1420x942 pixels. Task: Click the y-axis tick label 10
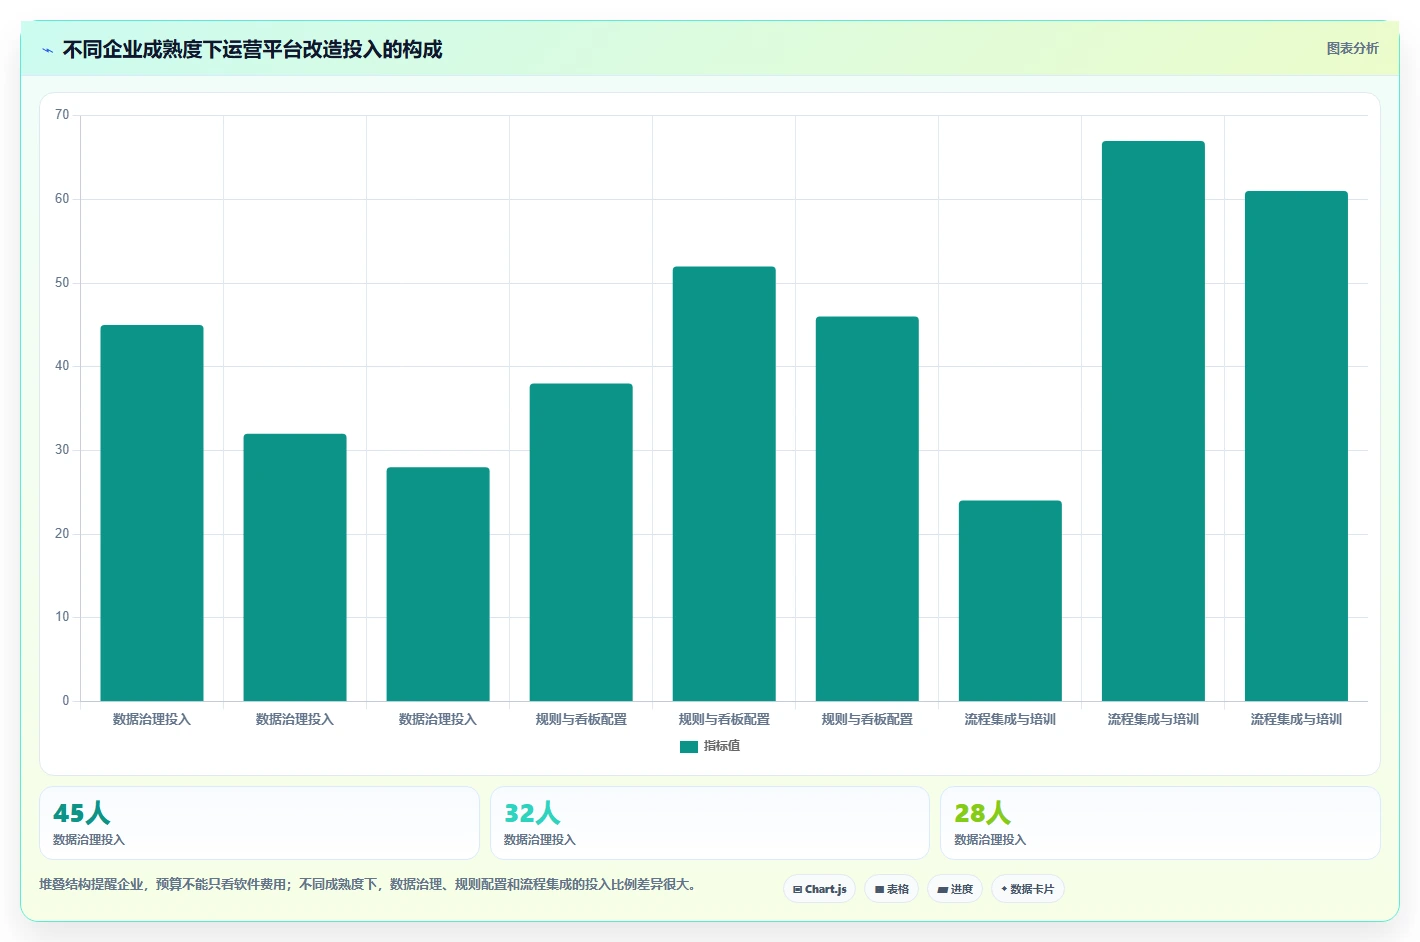click(x=62, y=617)
